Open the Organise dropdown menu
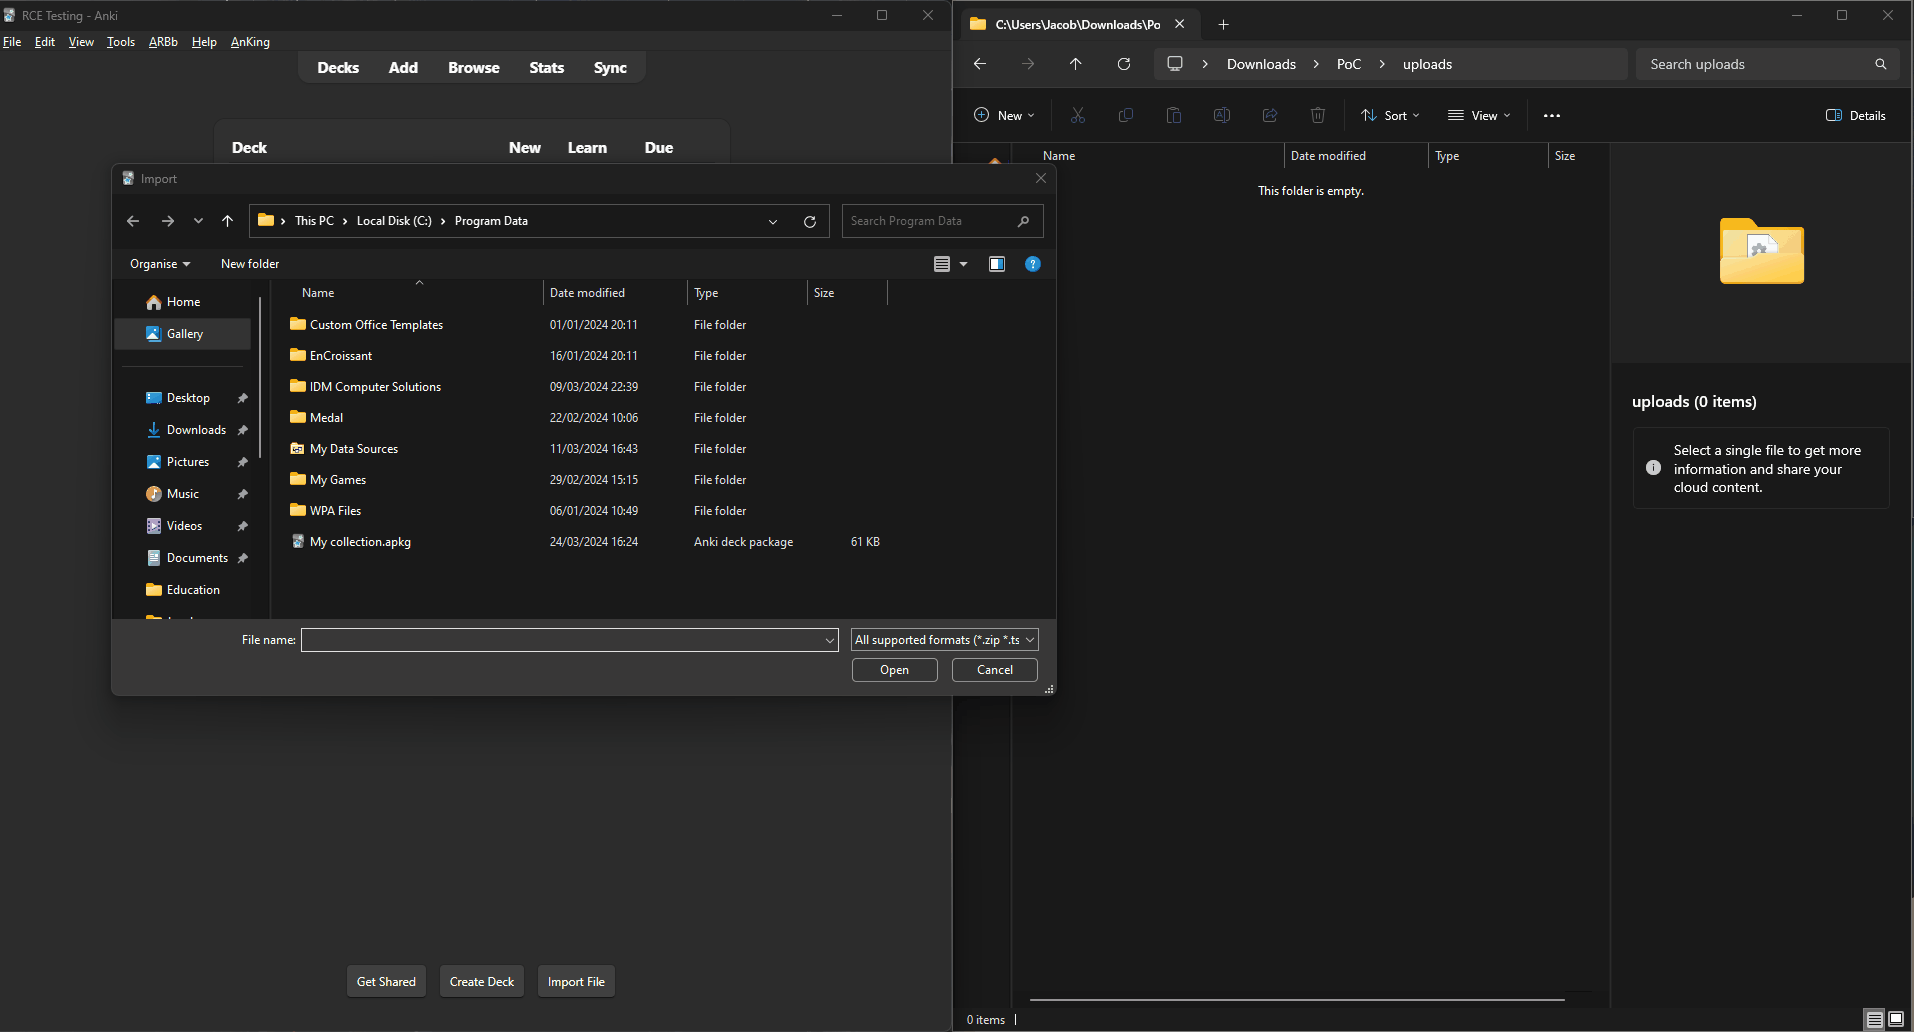Image resolution: width=1914 pixels, height=1032 pixels. [x=160, y=264]
